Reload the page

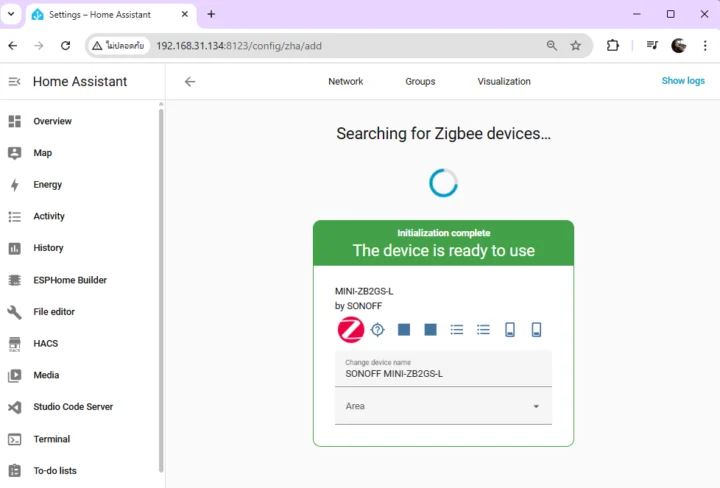pos(66,45)
